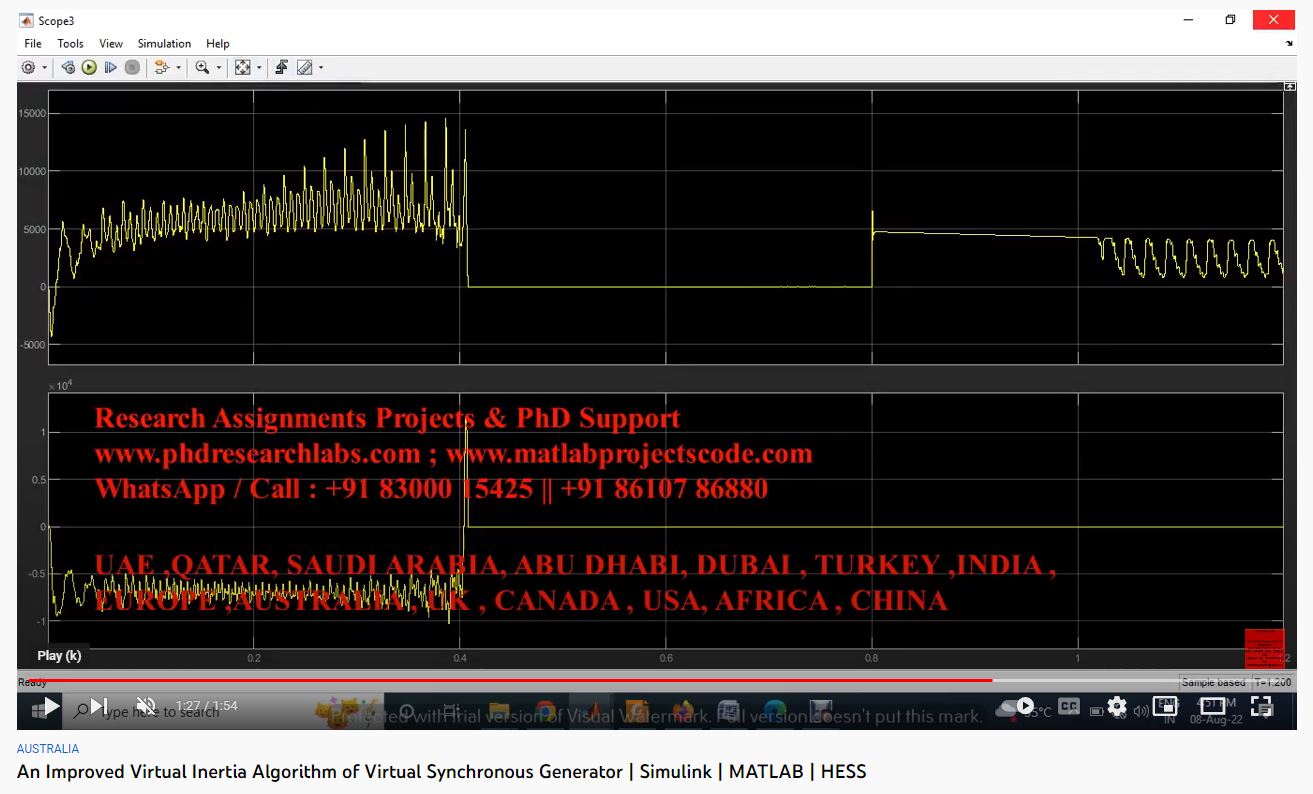Toggle closed captions CC button
This screenshot has height=794, width=1313.
(x=1069, y=706)
